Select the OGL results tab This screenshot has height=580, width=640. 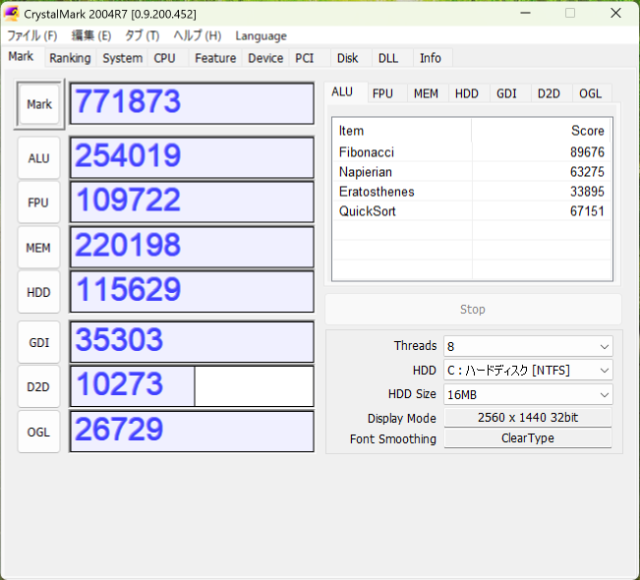(x=590, y=93)
